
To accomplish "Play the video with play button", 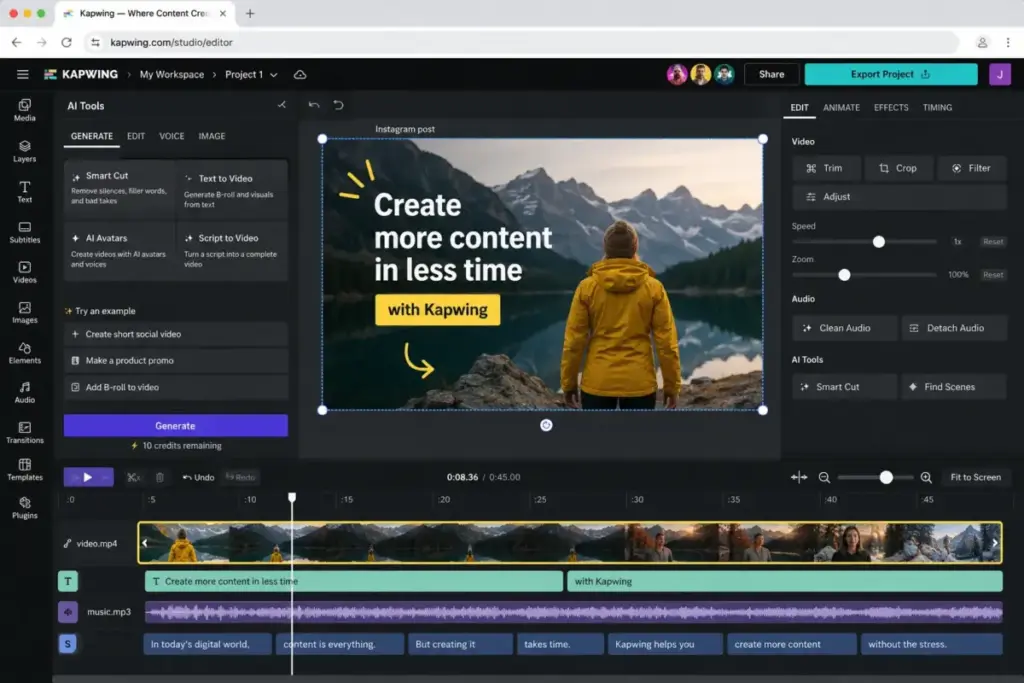I will point(88,477).
